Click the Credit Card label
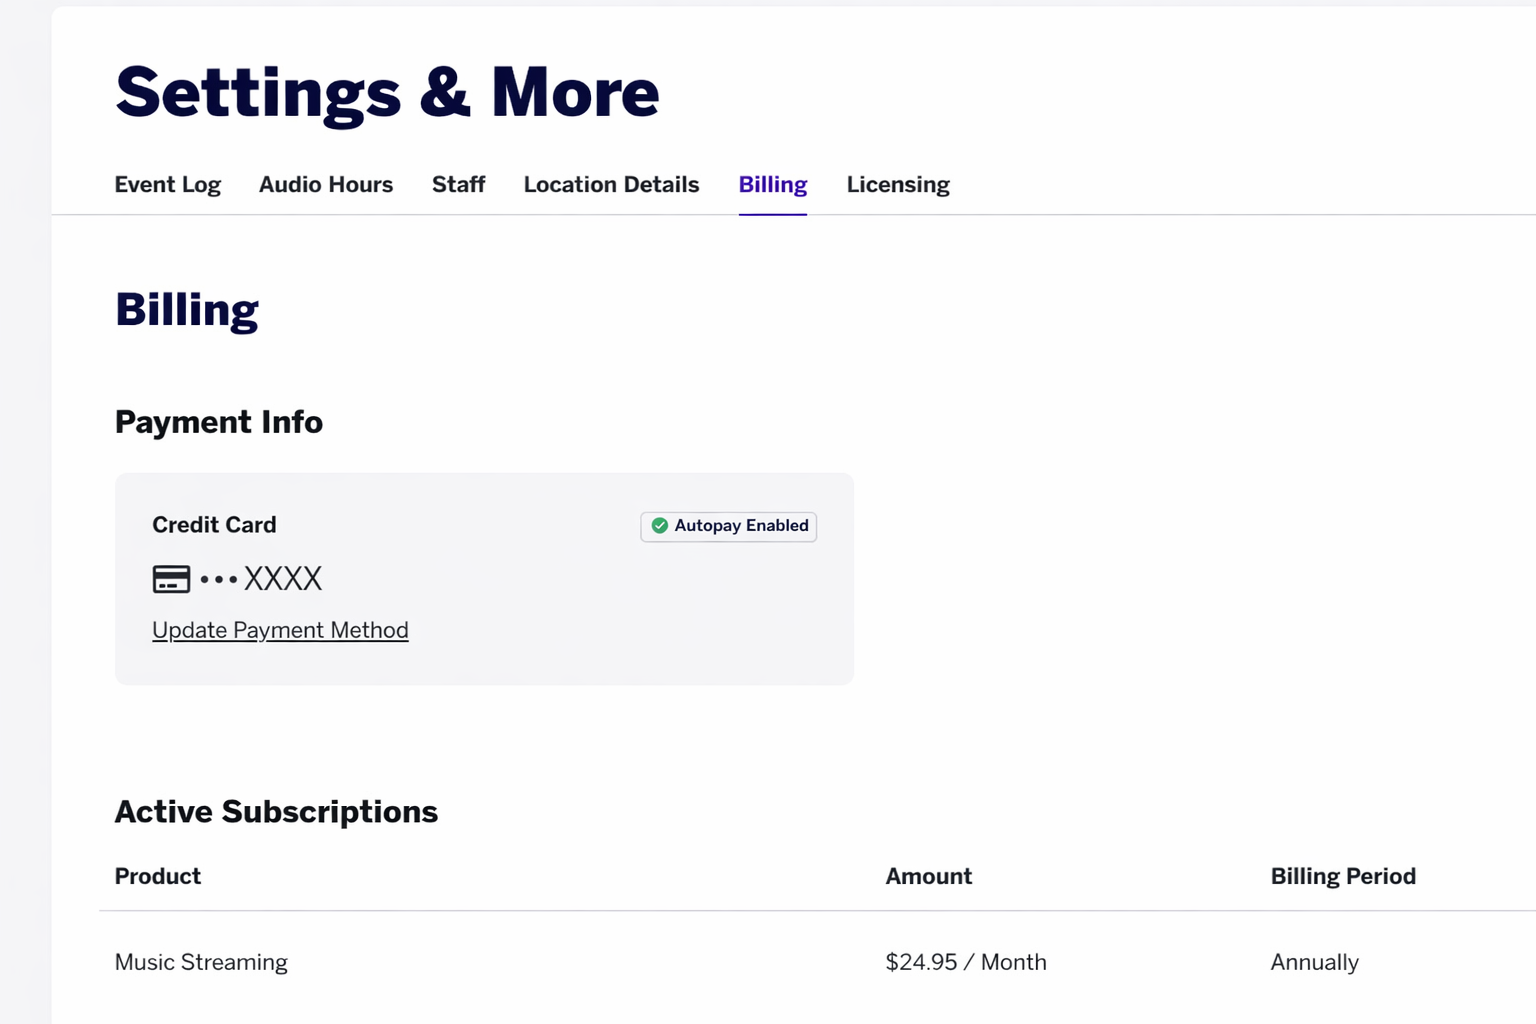This screenshot has height=1024, width=1536. pos(214,525)
